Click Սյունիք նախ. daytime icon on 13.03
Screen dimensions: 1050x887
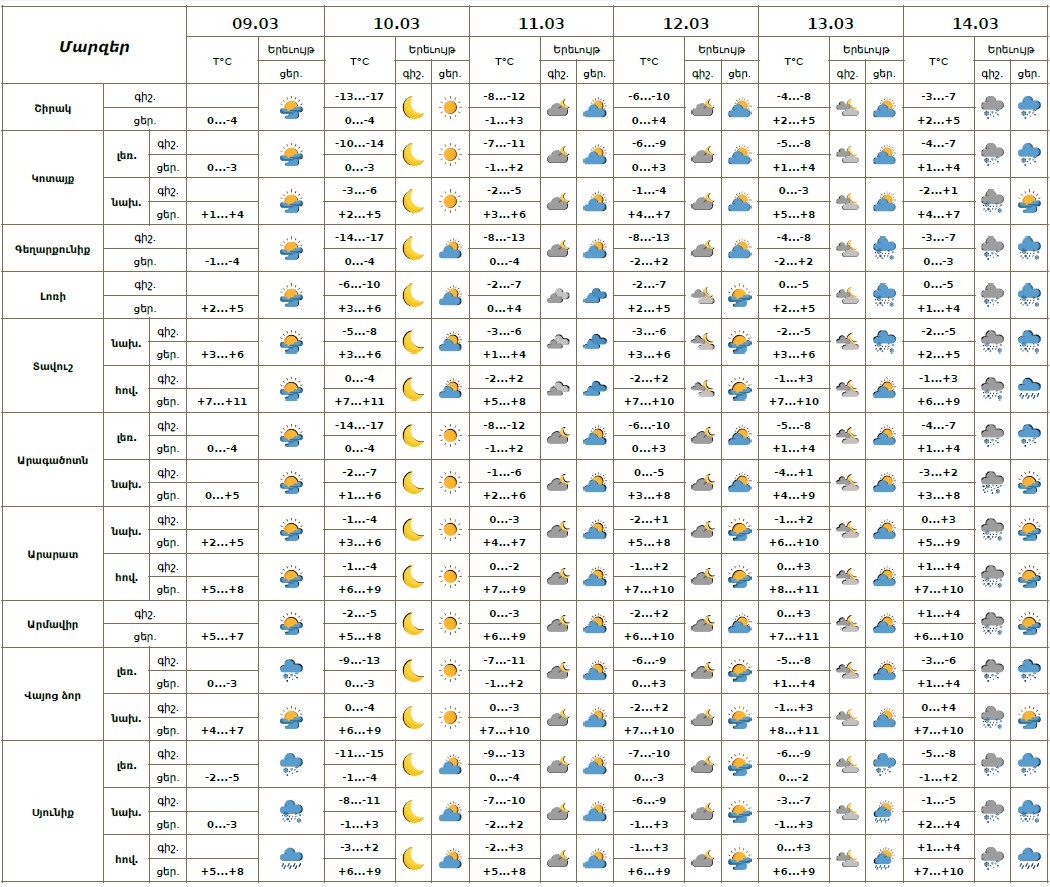pos(884,811)
